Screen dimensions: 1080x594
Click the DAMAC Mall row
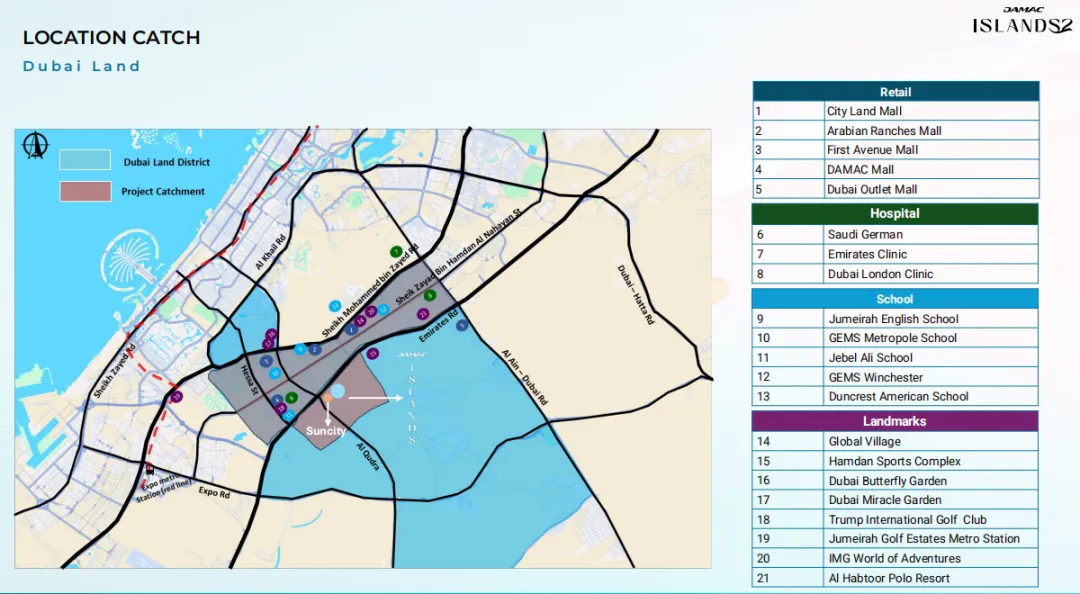(895, 170)
